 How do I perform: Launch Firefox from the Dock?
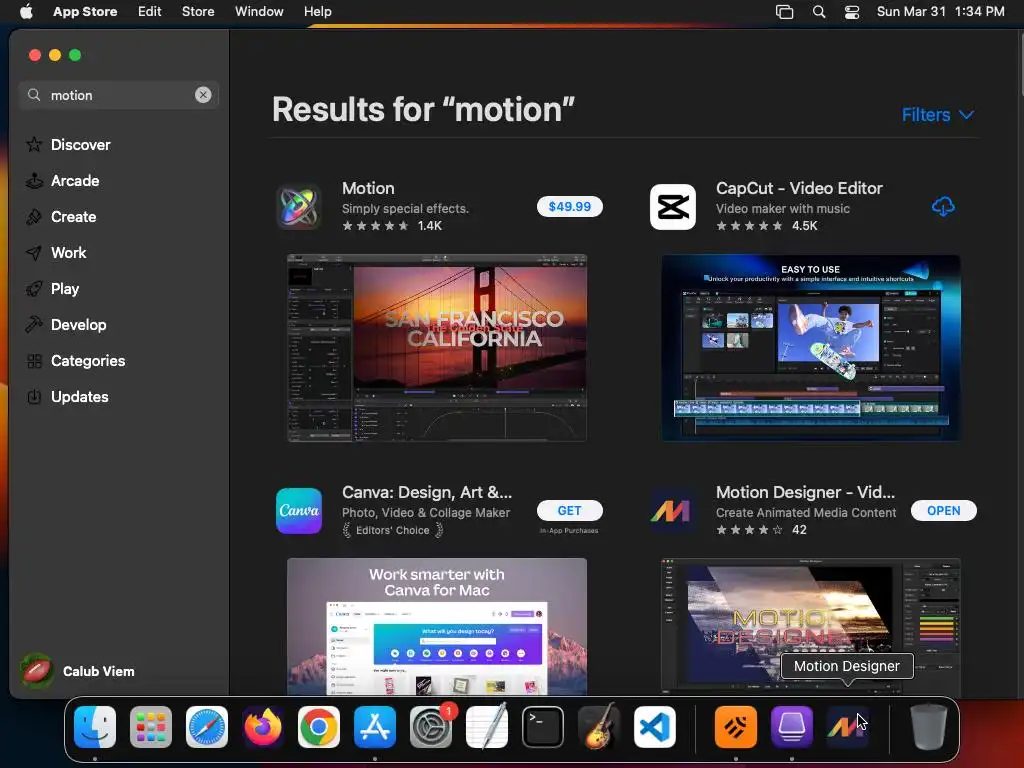click(x=263, y=727)
